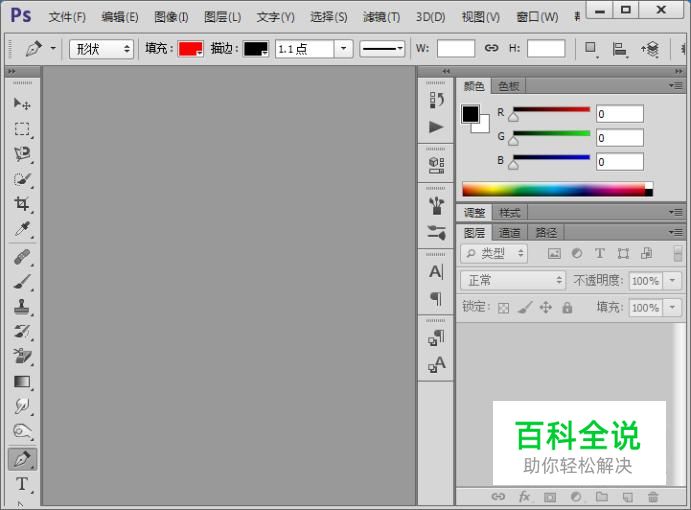
Task: Switch to the 色板 tab
Action: 508,86
